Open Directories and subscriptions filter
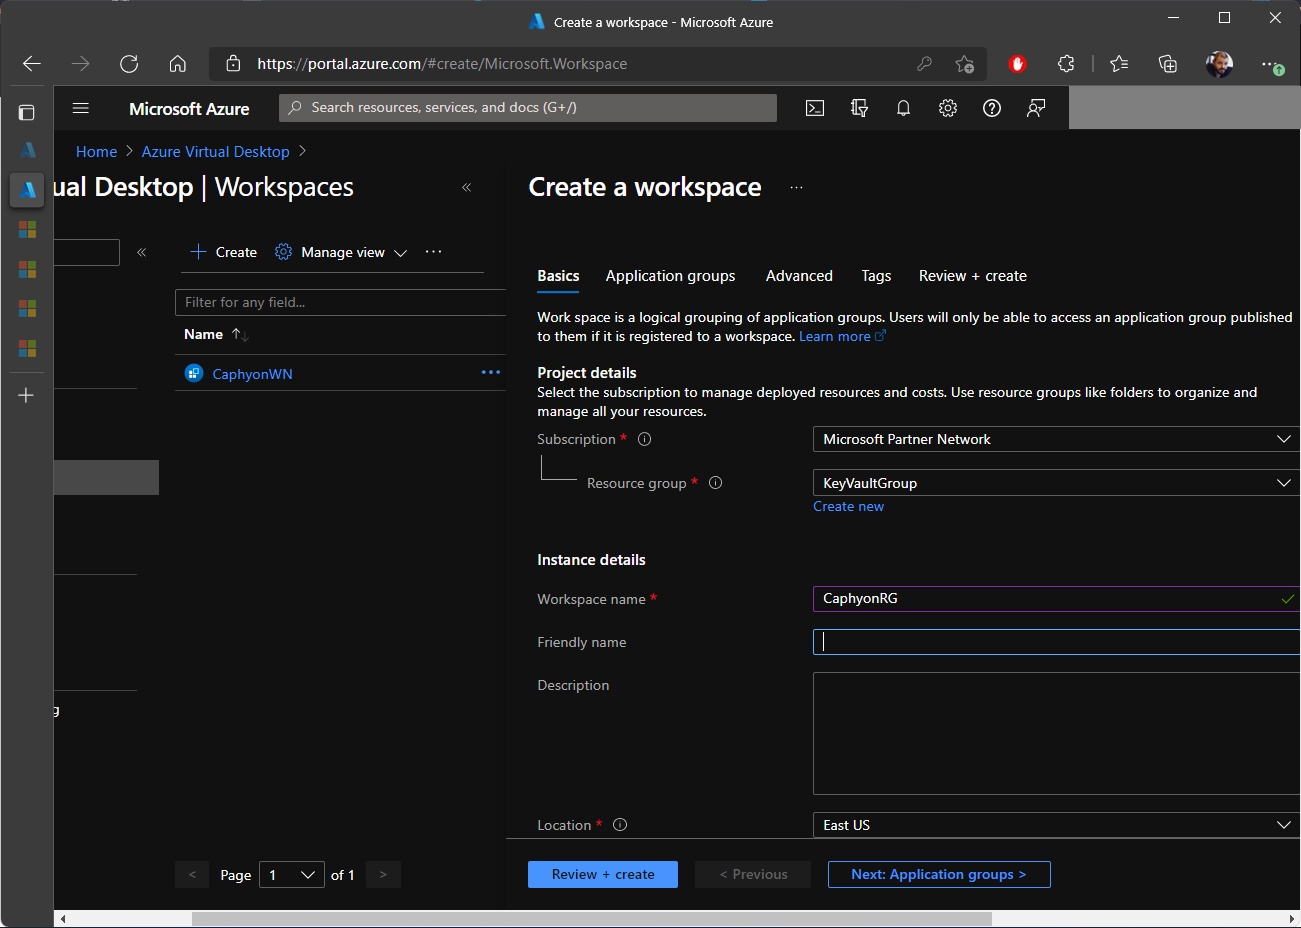This screenshot has width=1301, height=928. tap(859, 108)
